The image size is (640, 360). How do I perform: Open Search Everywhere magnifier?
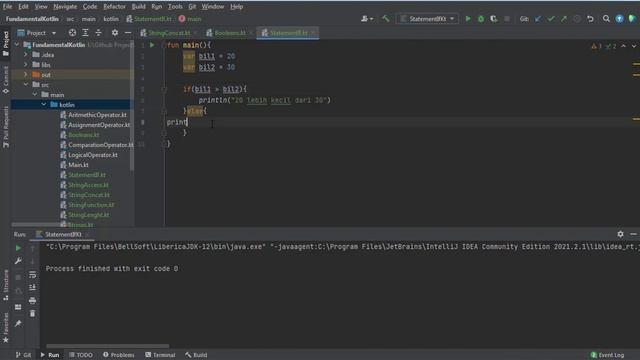pos(606,19)
